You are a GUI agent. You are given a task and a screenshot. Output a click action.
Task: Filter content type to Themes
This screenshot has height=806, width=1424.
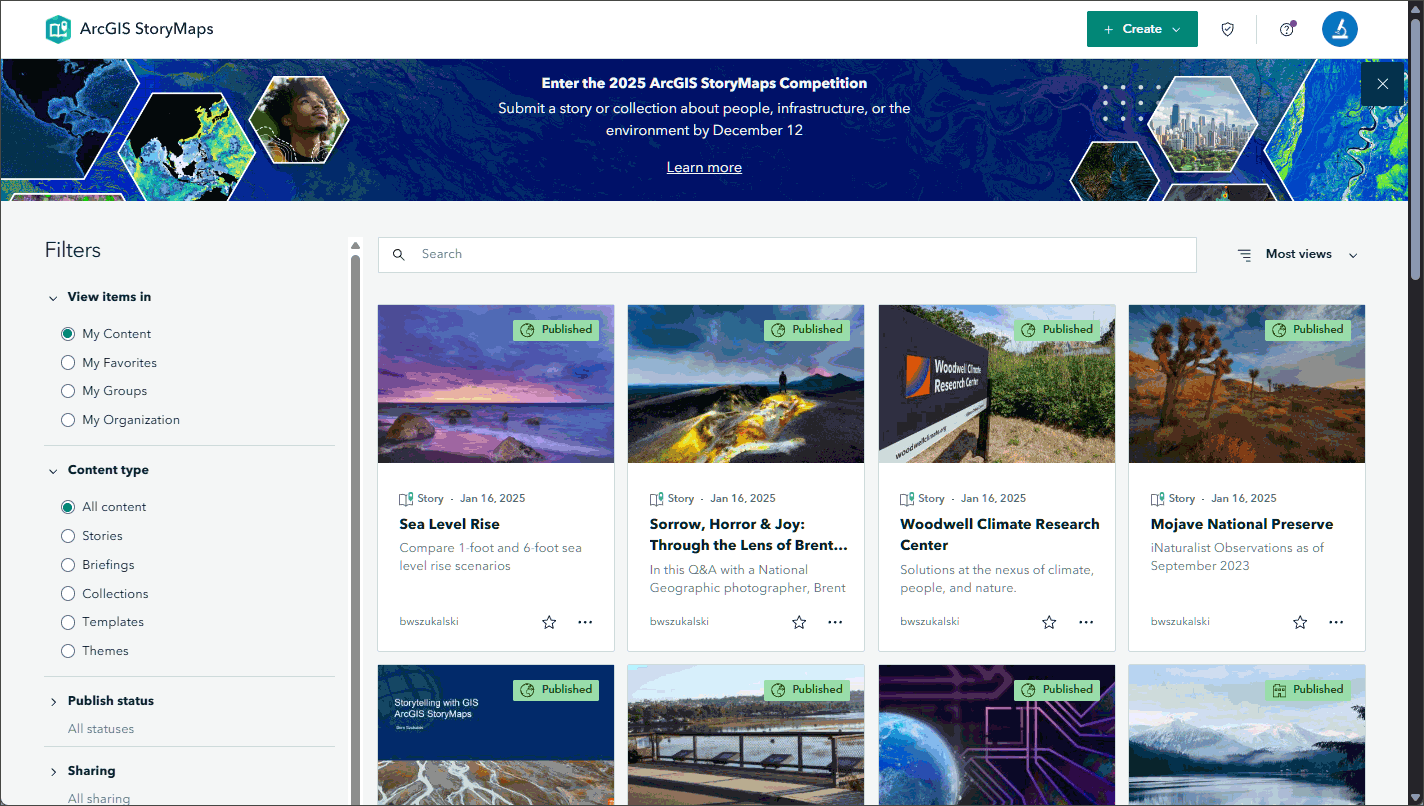(x=68, y=651)
